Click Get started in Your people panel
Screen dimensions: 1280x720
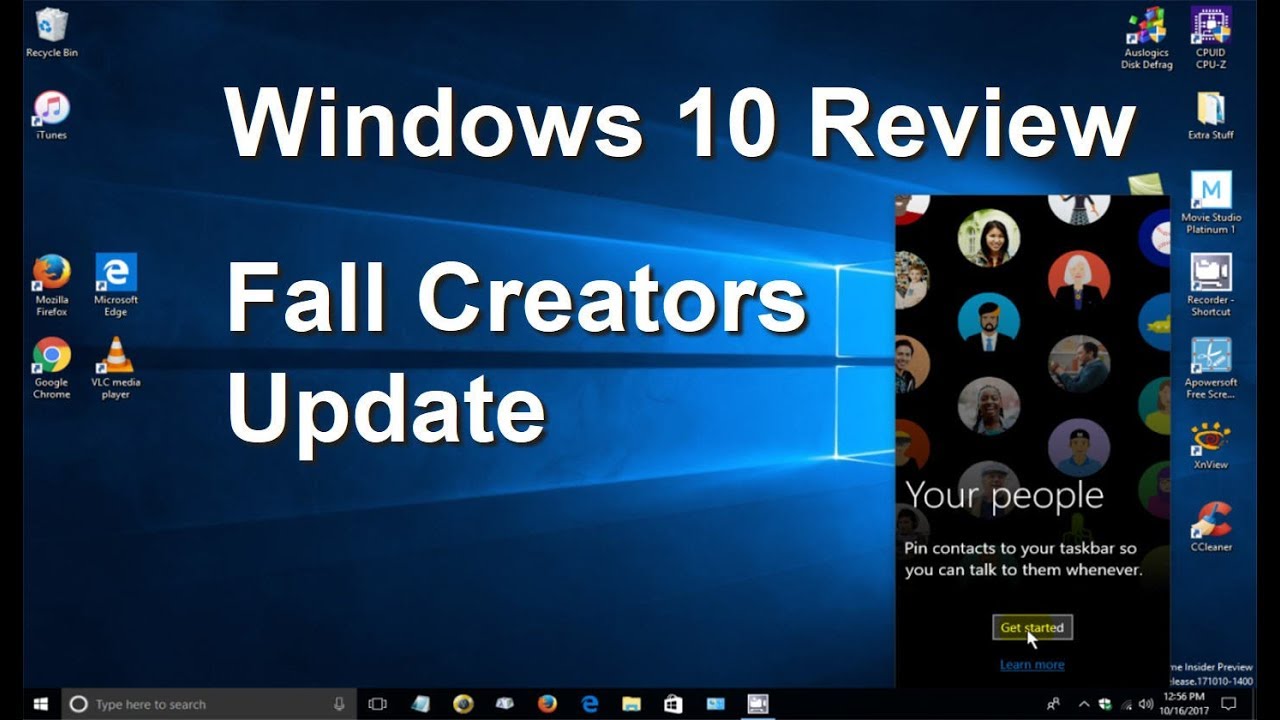1032,627
